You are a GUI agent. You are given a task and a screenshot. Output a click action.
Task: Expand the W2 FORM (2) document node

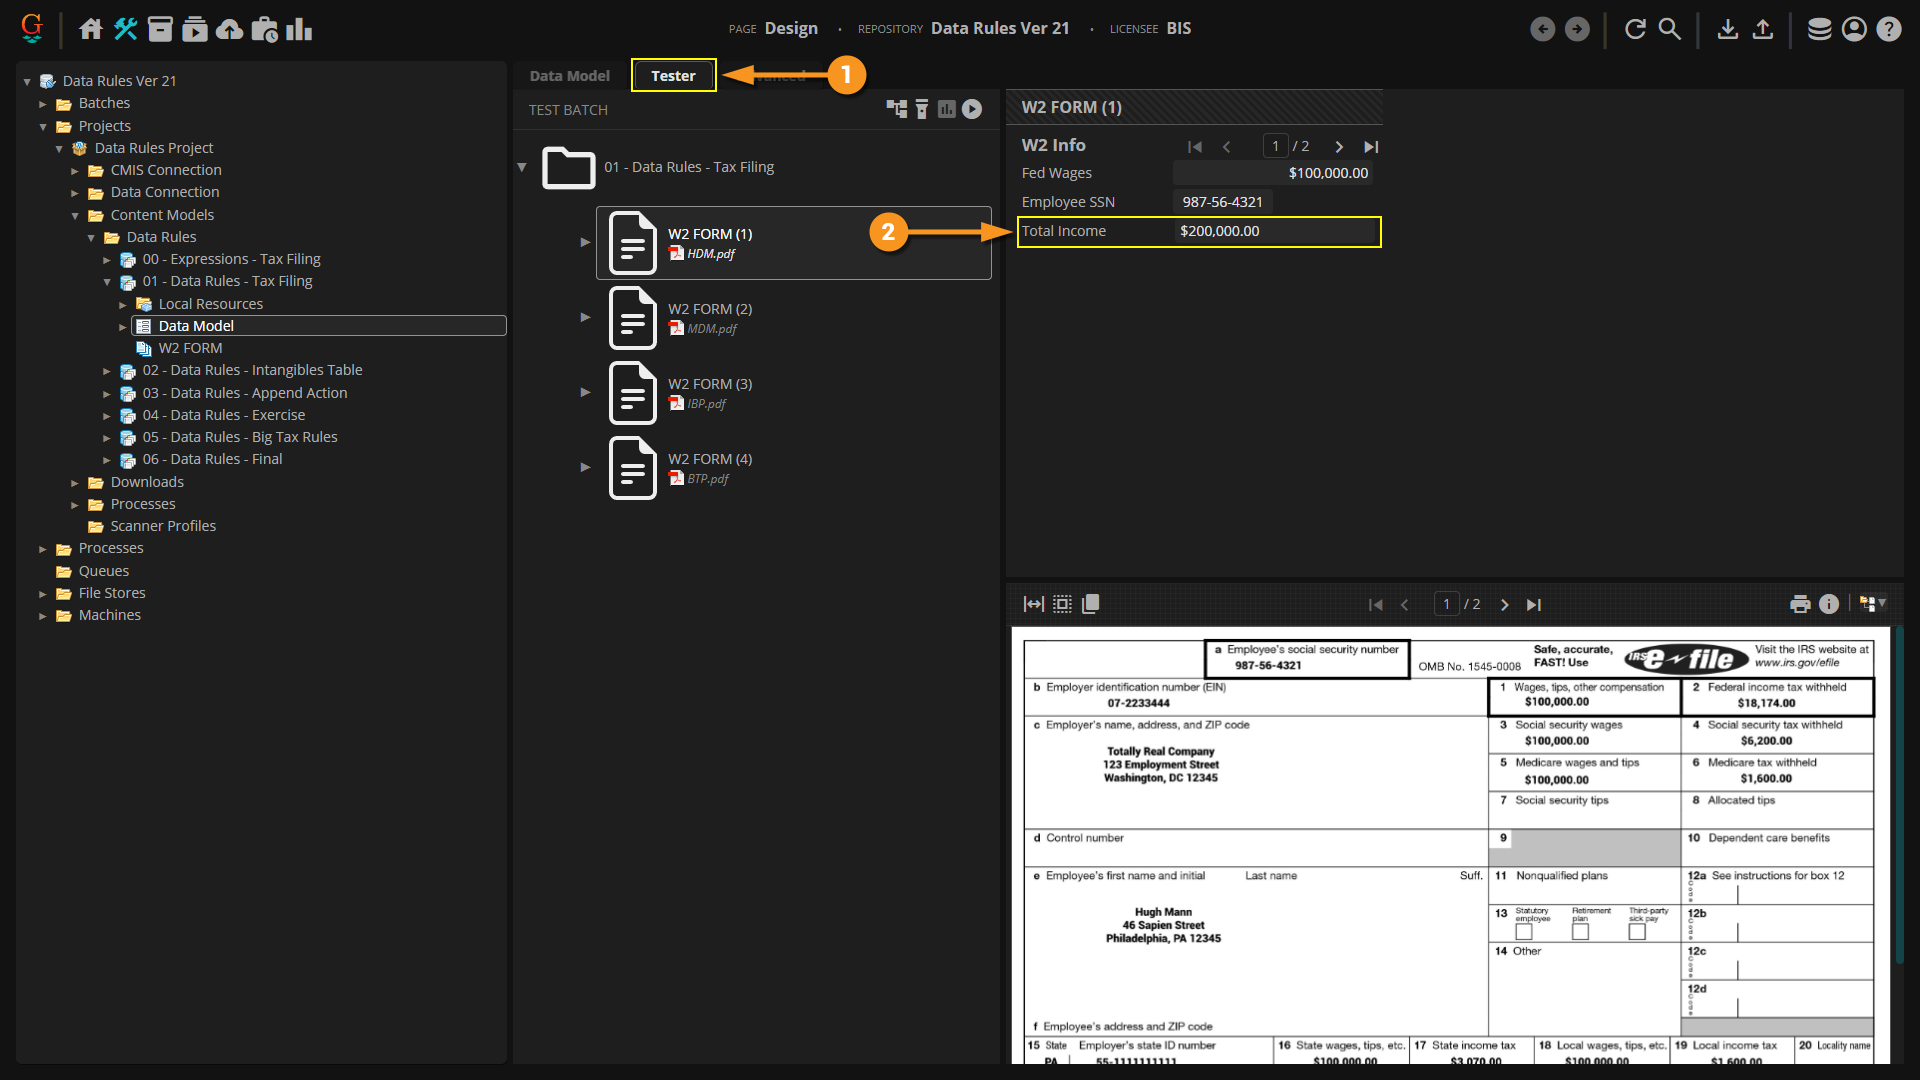585,317
